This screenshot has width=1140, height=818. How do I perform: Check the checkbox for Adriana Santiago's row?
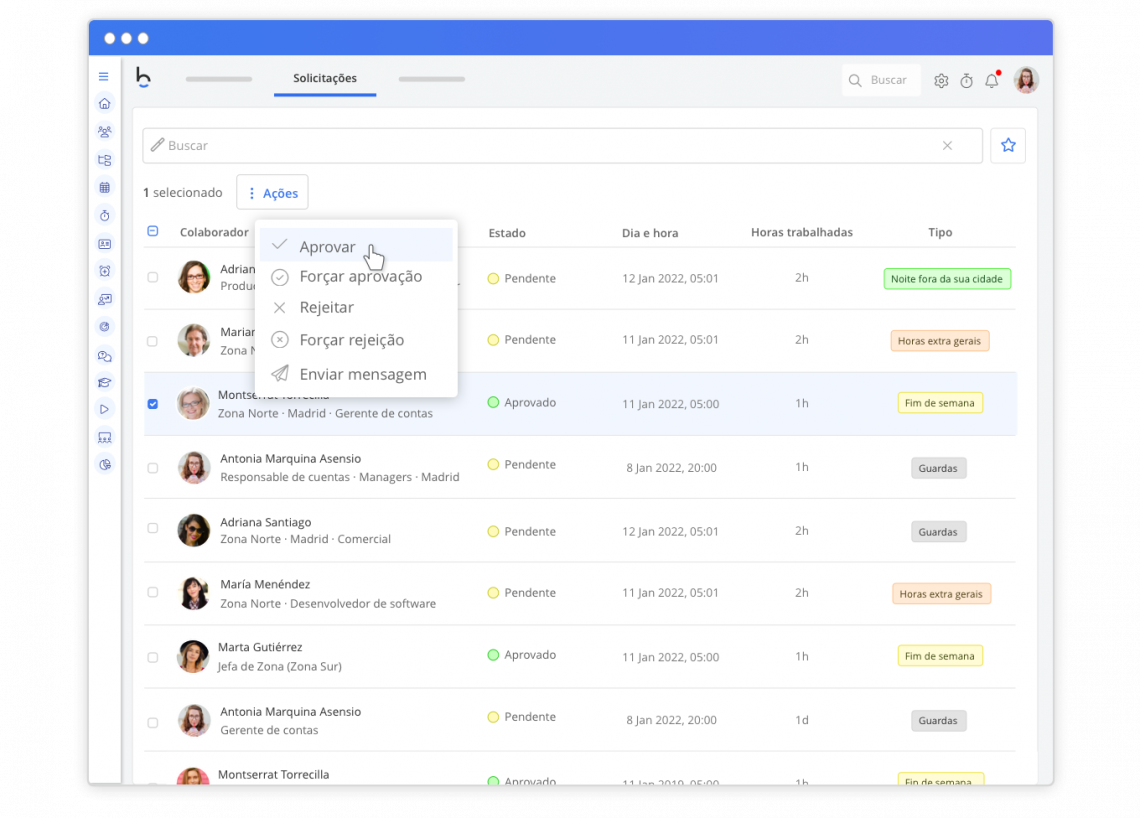(x=152, y=530)
